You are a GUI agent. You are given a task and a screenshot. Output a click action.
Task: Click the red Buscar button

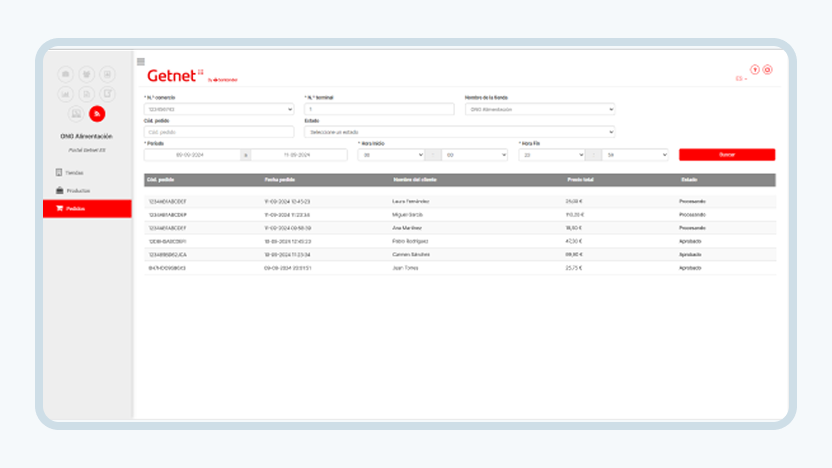pos(727,154)
